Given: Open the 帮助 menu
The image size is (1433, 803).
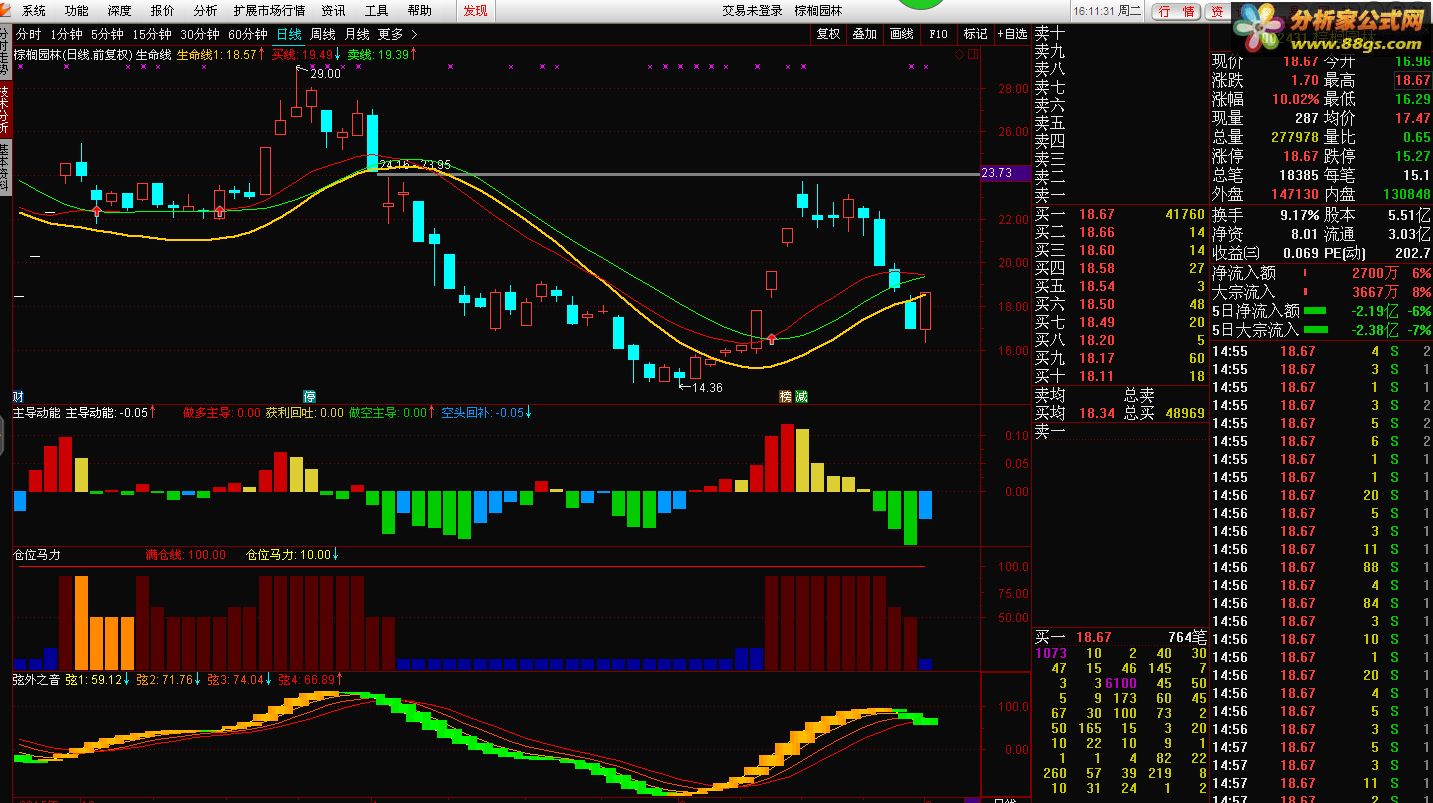Looking at the screenshot, I should pyautogui.click(x=420, y=11).
